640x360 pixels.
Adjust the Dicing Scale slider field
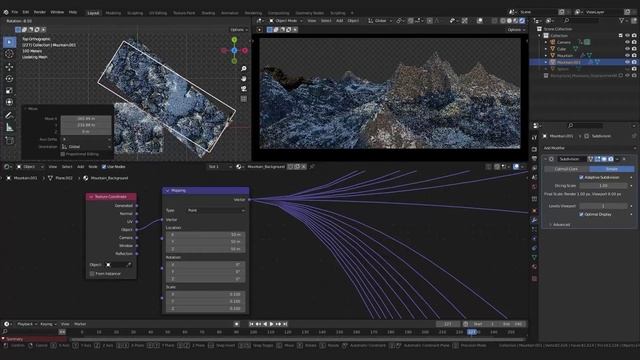pos(603,186)
